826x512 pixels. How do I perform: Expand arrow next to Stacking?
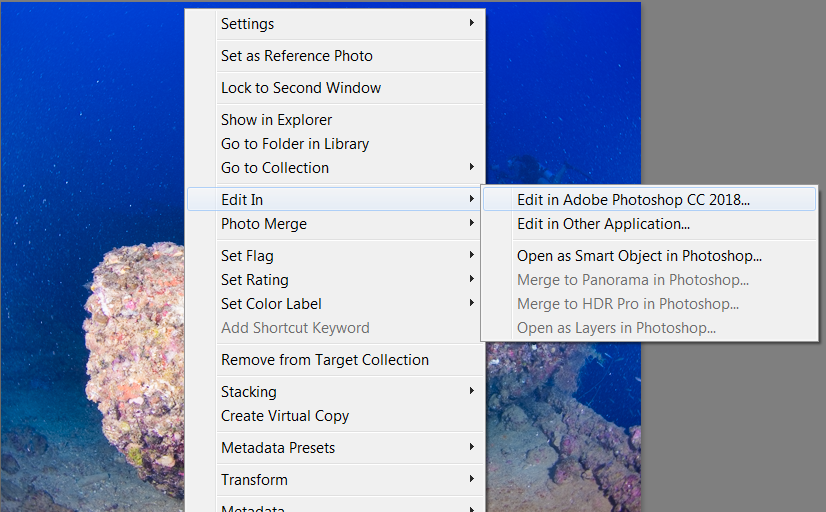point(471,391)
